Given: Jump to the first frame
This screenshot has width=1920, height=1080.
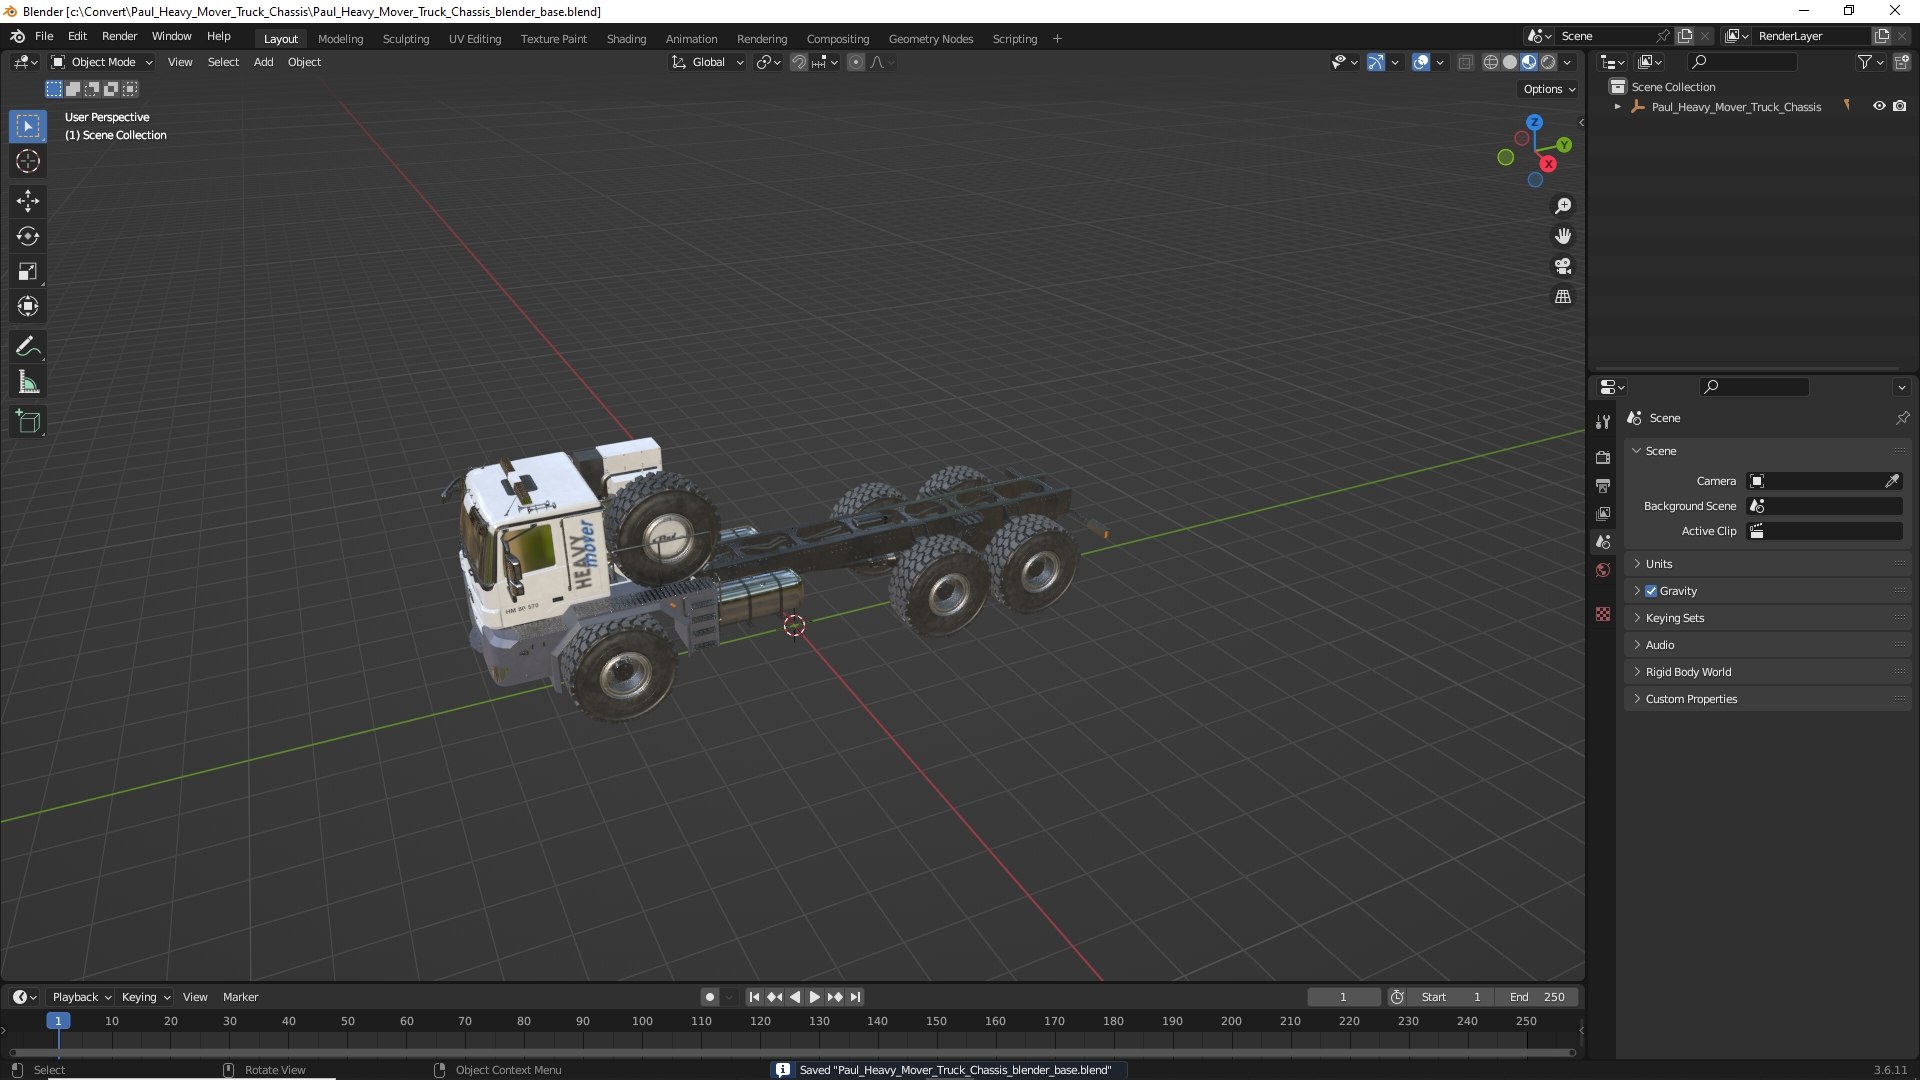Looking at the screenshot, I should click(x=754, y=997).
